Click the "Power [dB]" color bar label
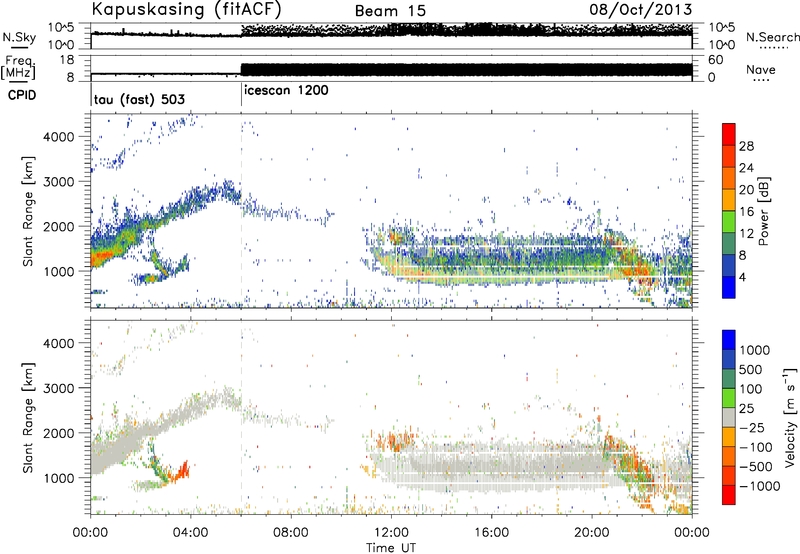 pyautogui.click(x=764, y=211)
